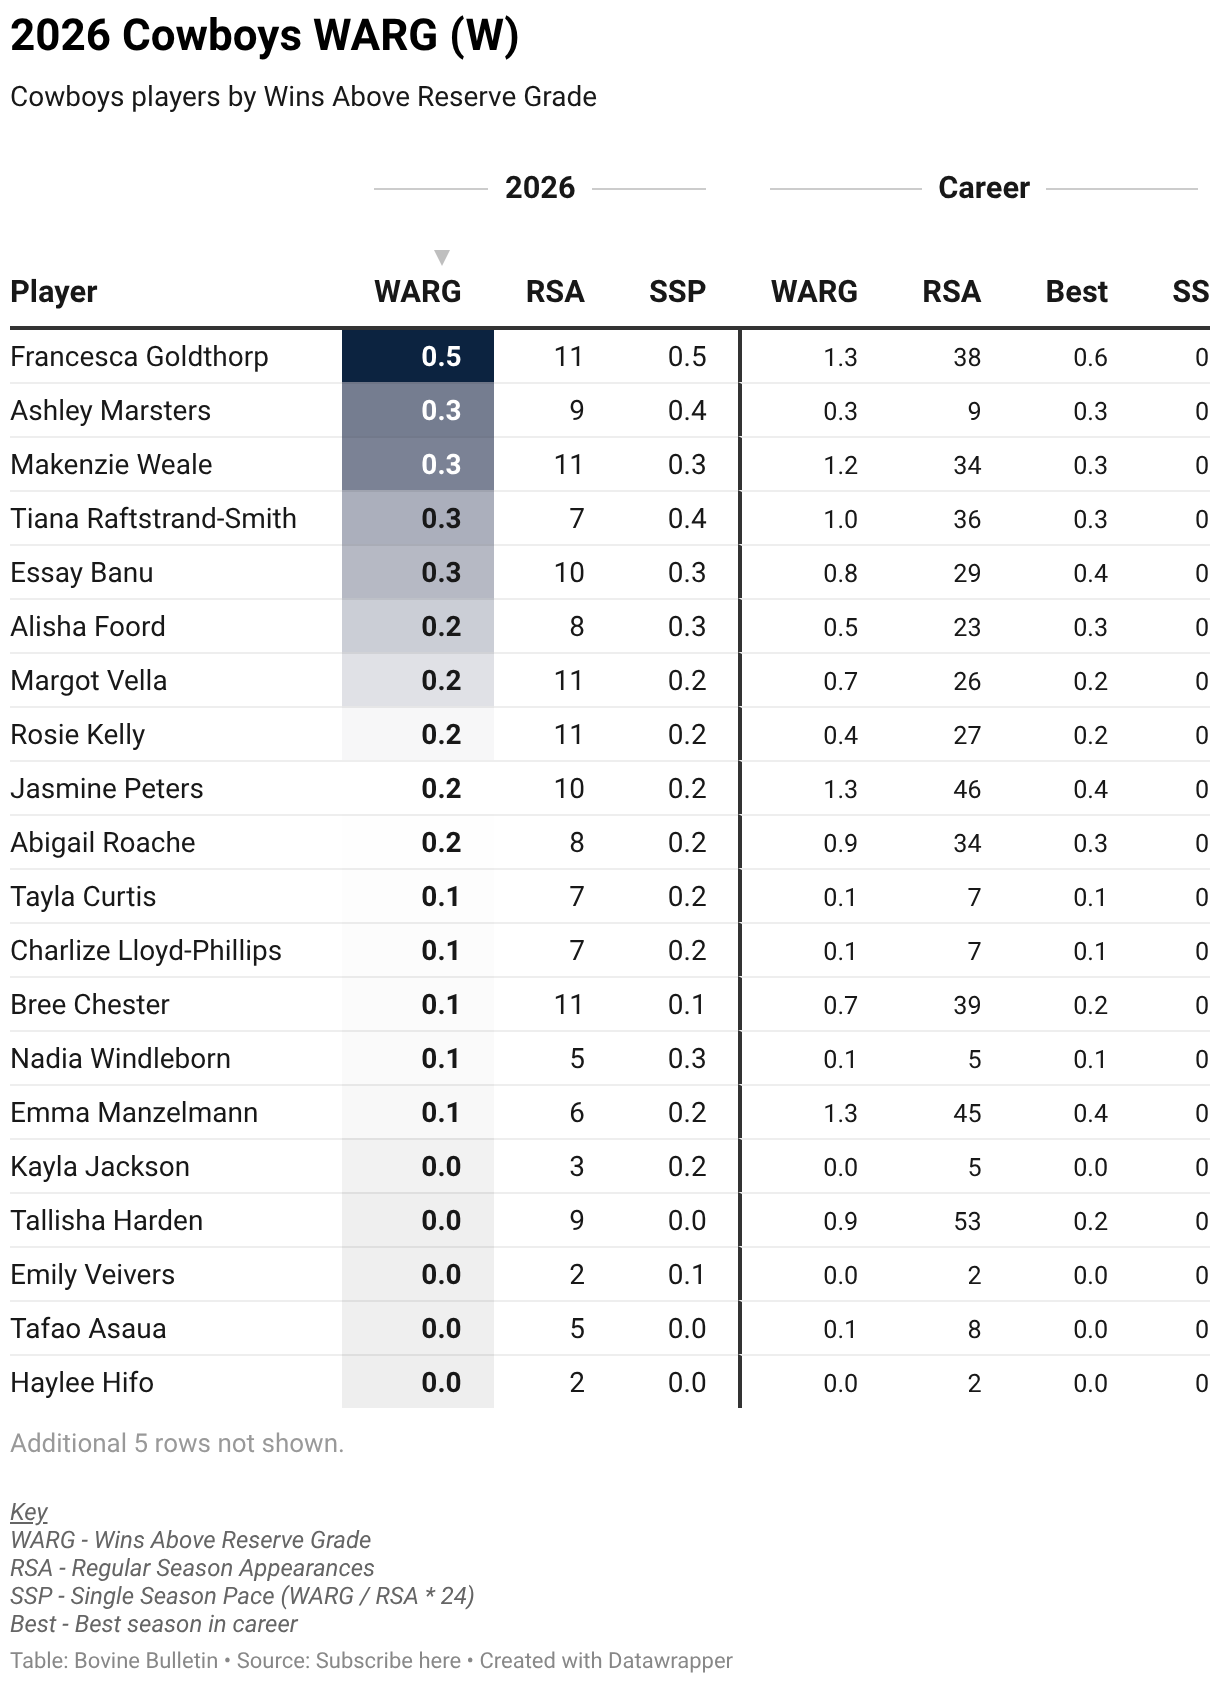The width and height of the screenshot is (1220, 1684).
Task: Open the Datawrapper credit link
Action: pyautogui.click(x=606, y=1661)
